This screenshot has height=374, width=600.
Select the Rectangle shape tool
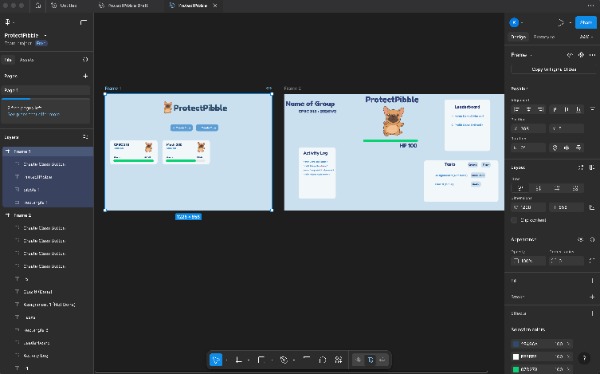point(261,360)
